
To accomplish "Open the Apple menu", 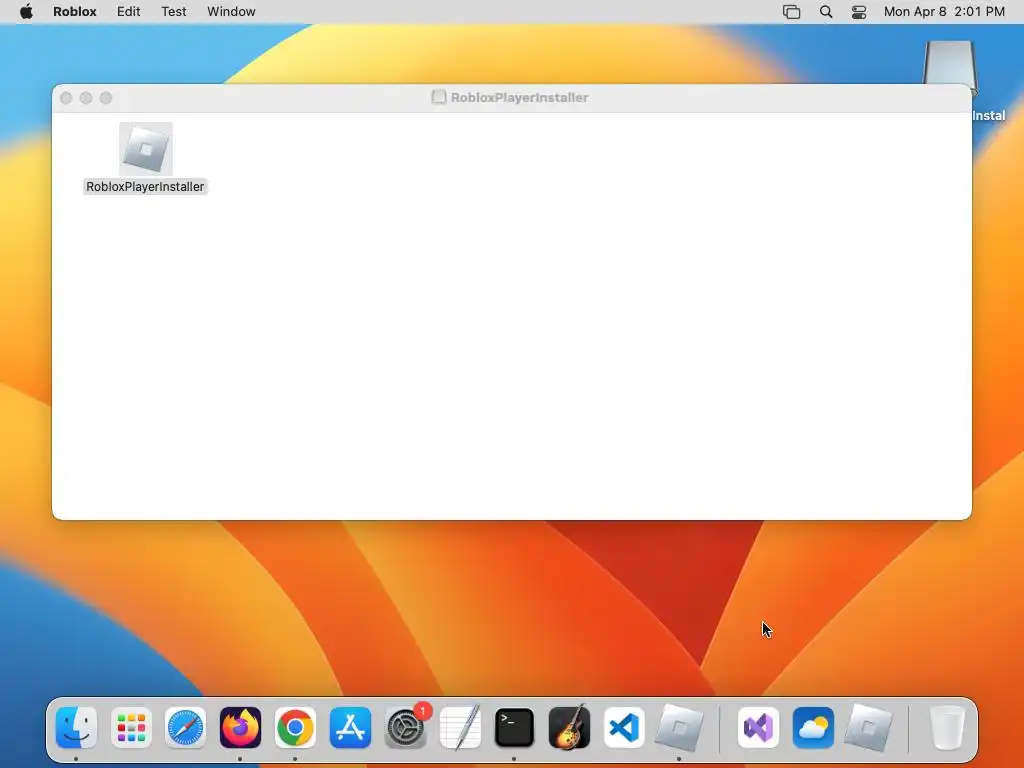I will 26,12.
